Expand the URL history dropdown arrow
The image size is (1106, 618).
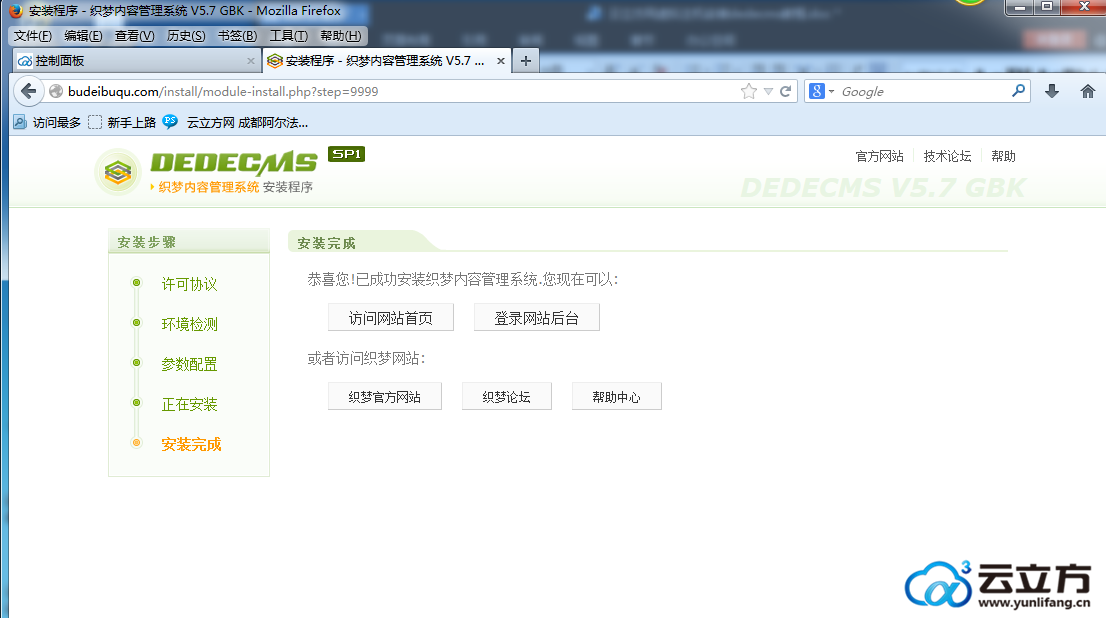click(768, 91)
